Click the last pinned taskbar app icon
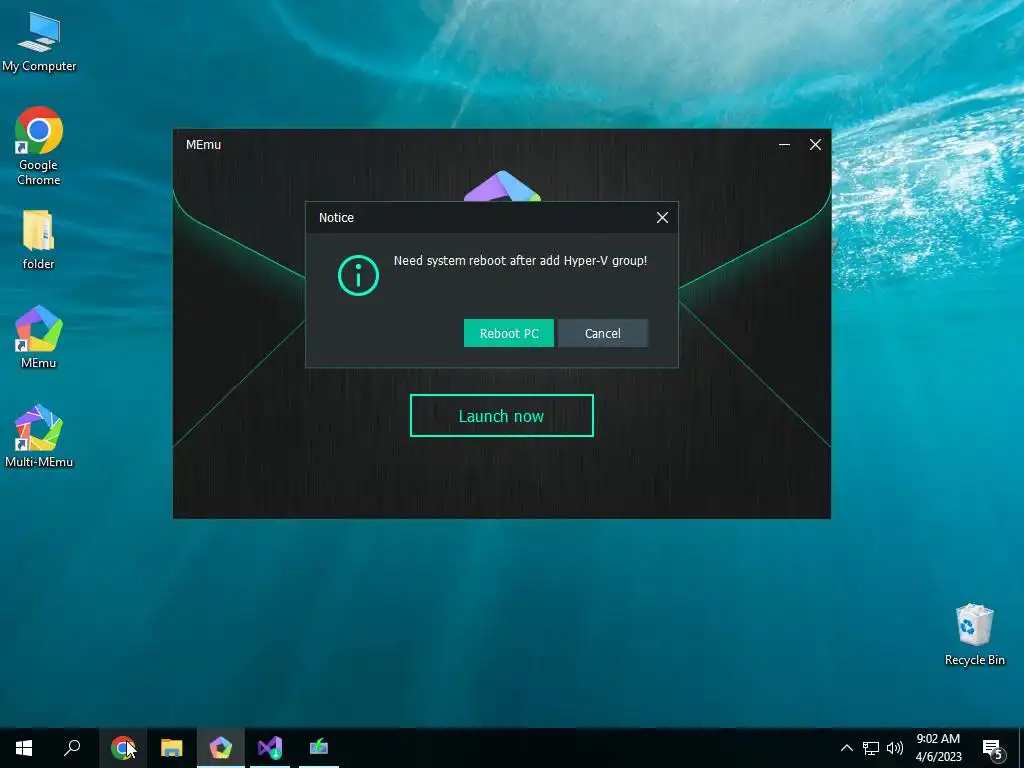This screenshot has width=1024, height=768. point(319,748)
